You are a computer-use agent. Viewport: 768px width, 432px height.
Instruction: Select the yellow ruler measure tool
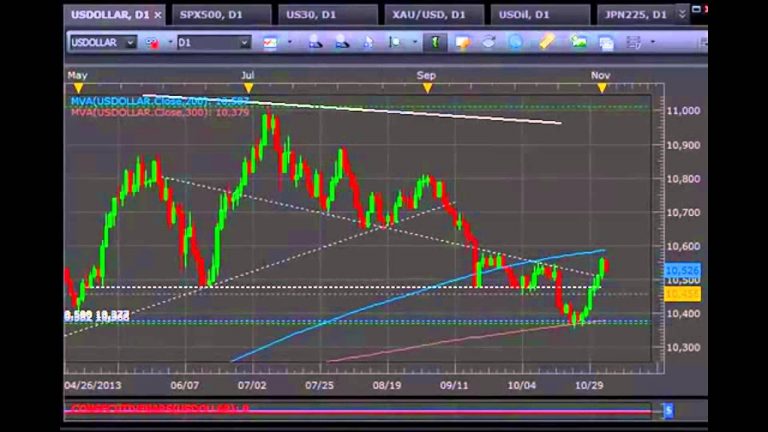click(546, 43)
